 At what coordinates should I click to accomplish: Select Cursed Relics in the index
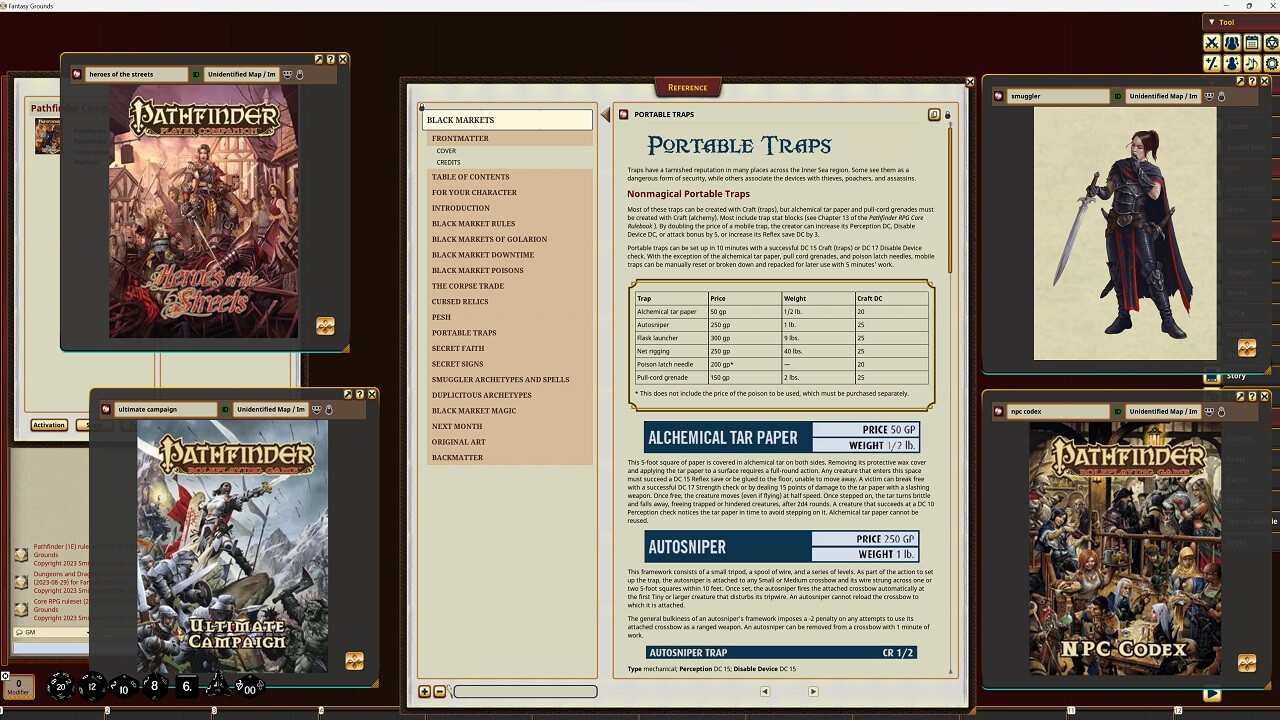point(460,301)
